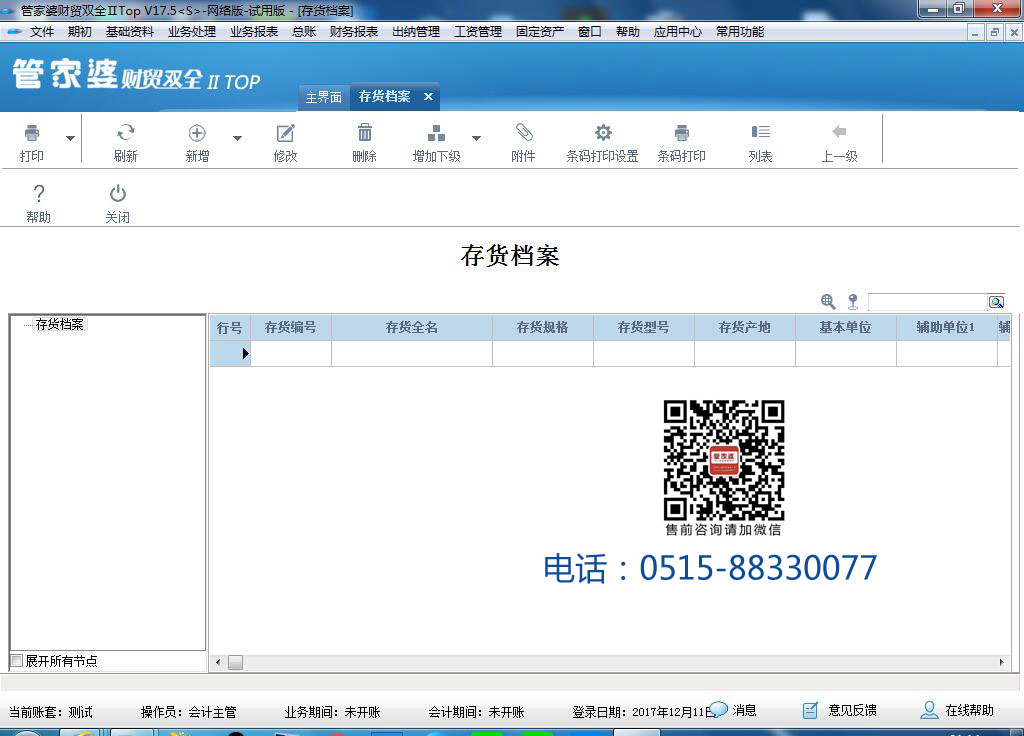Switch to 列表 list view

tap(760, 133)
